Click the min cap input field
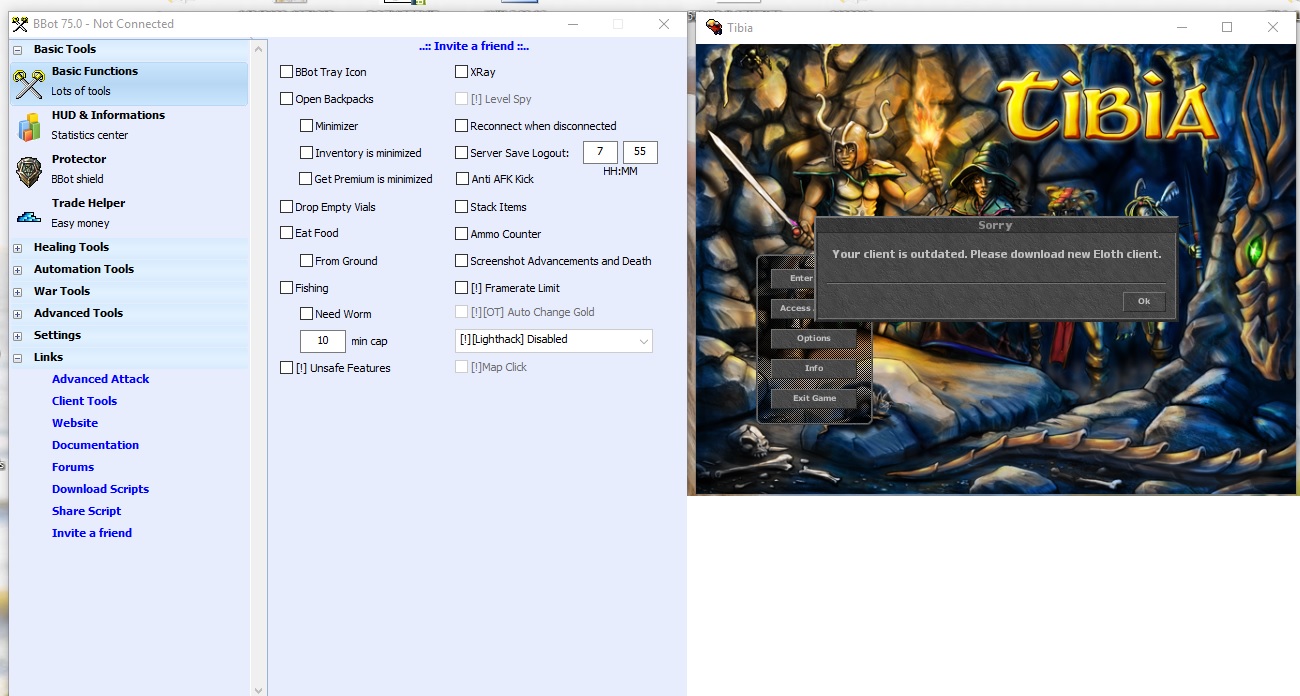1300x696 pixels. pyautogui.click(x=323, y=341)
